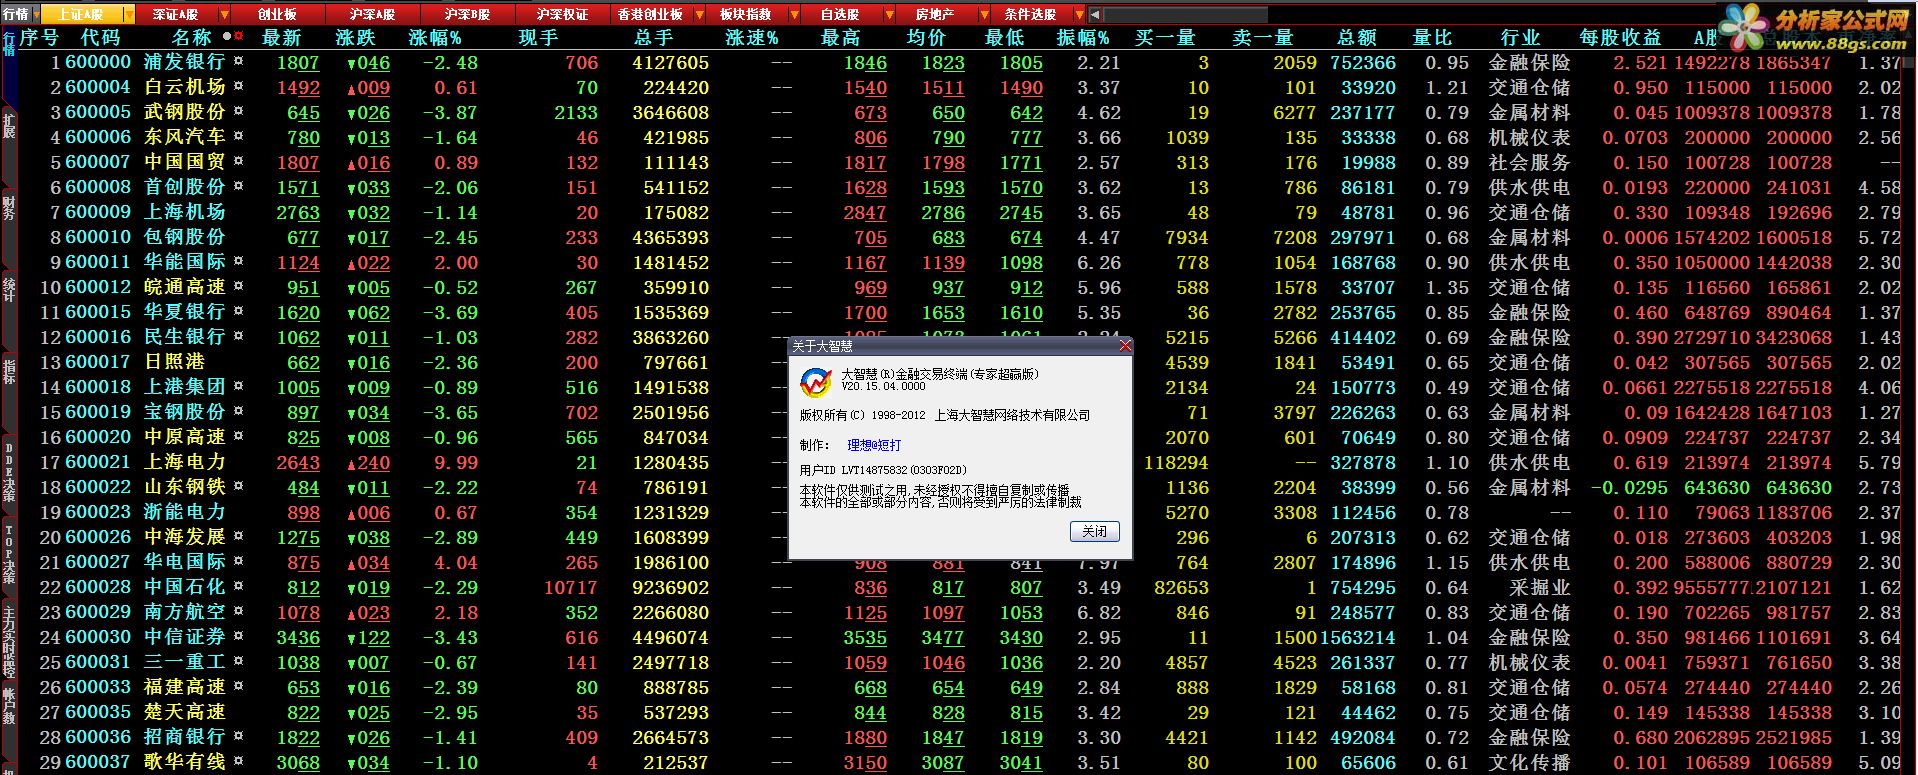Viewport: 1918px width, 775px height.
Task: Select the 上证A股 tab
Action: (x=80, y=14)
